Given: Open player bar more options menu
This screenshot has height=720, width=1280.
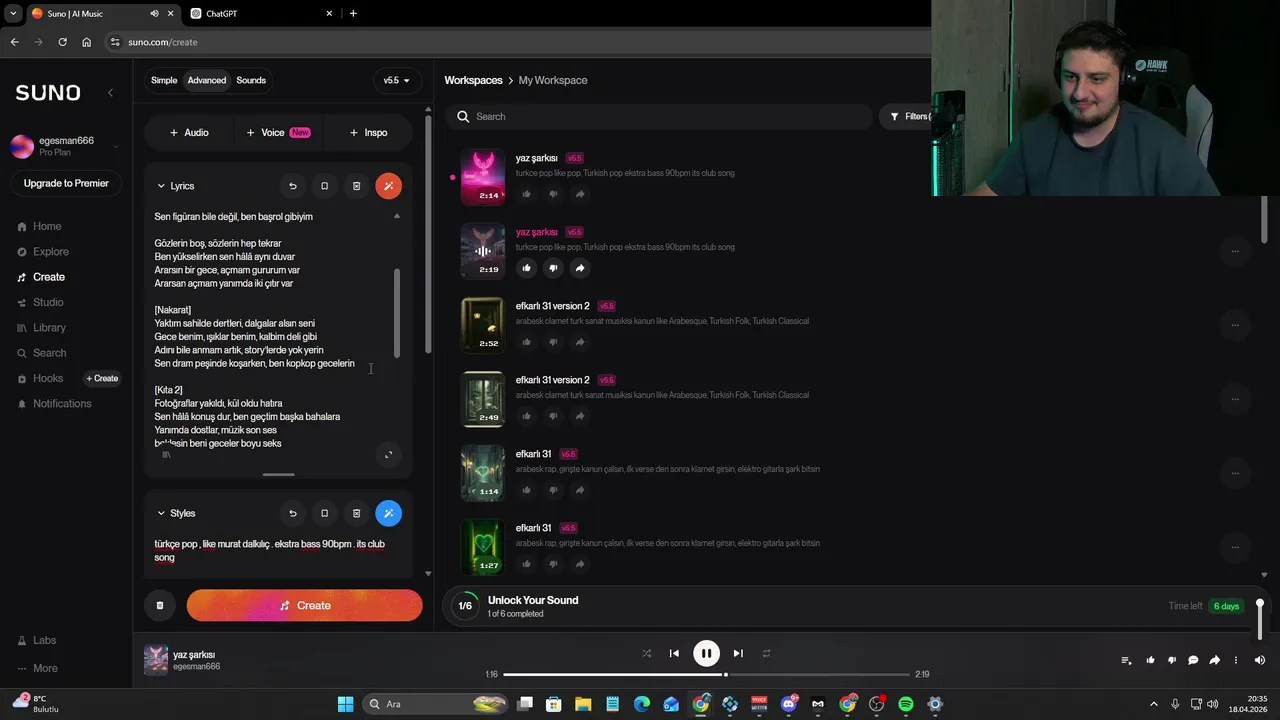Looking at the screenshot, I should point(1236,660).
